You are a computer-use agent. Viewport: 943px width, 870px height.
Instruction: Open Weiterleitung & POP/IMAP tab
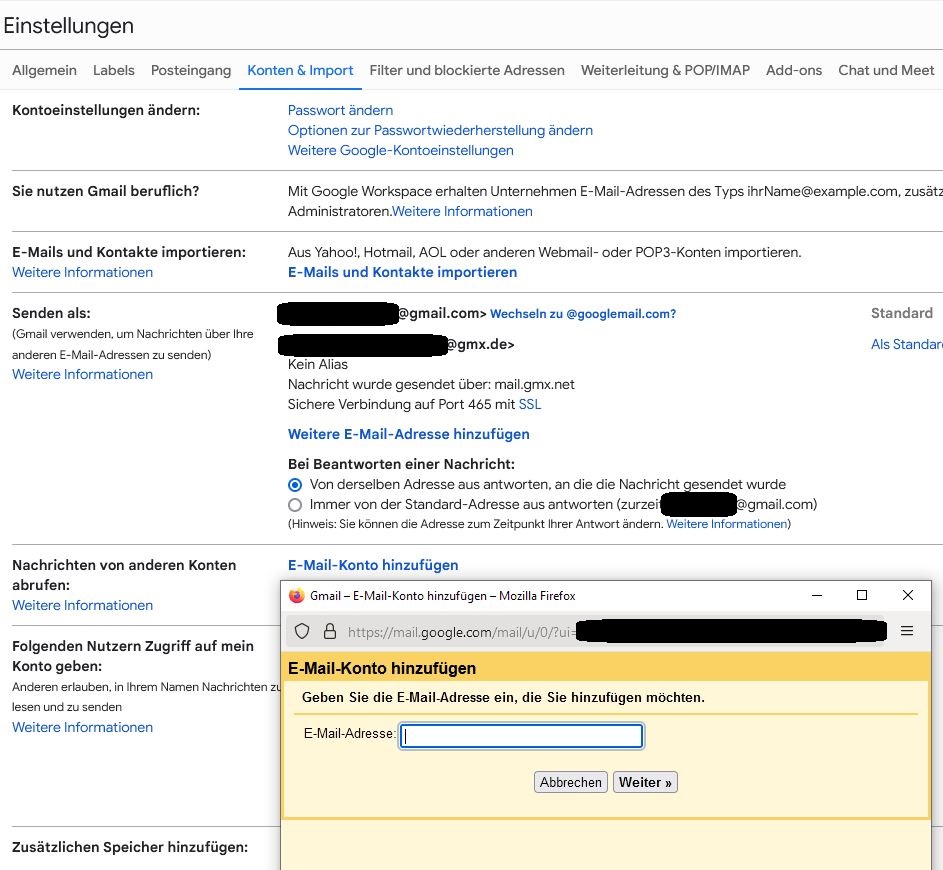[x=665, y=70]
